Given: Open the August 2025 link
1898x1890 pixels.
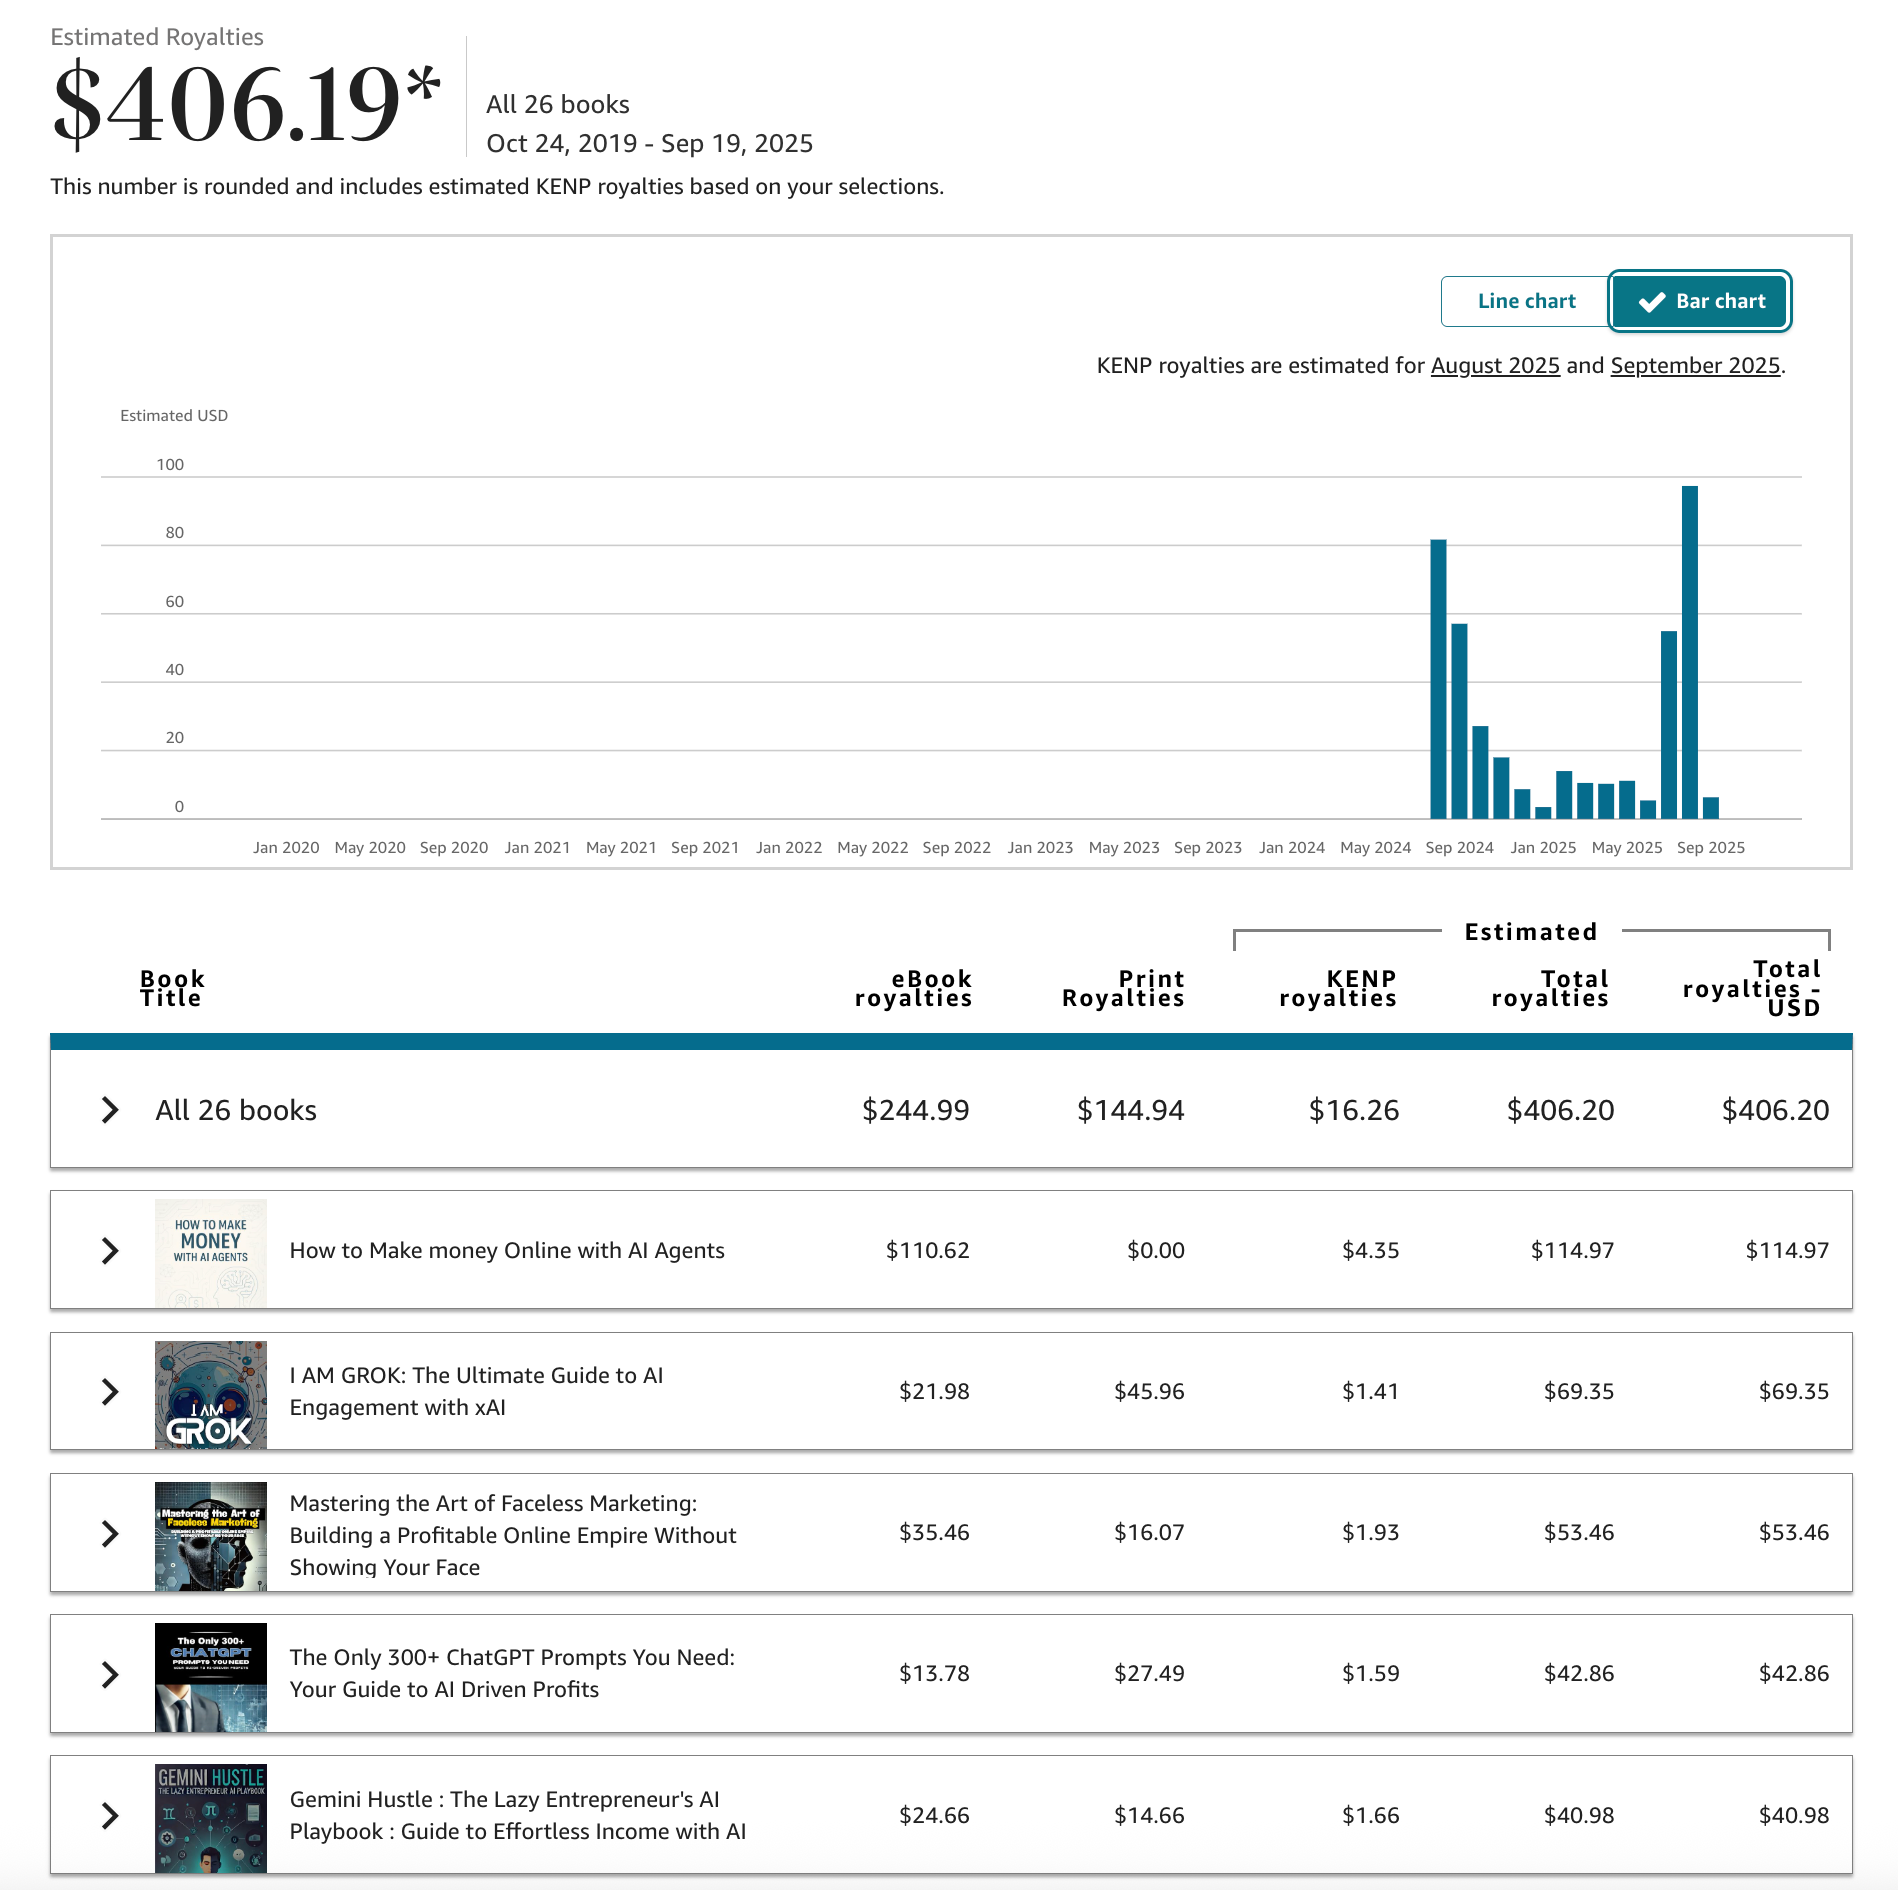Looking at the screenshot, I should (1495, 366).
